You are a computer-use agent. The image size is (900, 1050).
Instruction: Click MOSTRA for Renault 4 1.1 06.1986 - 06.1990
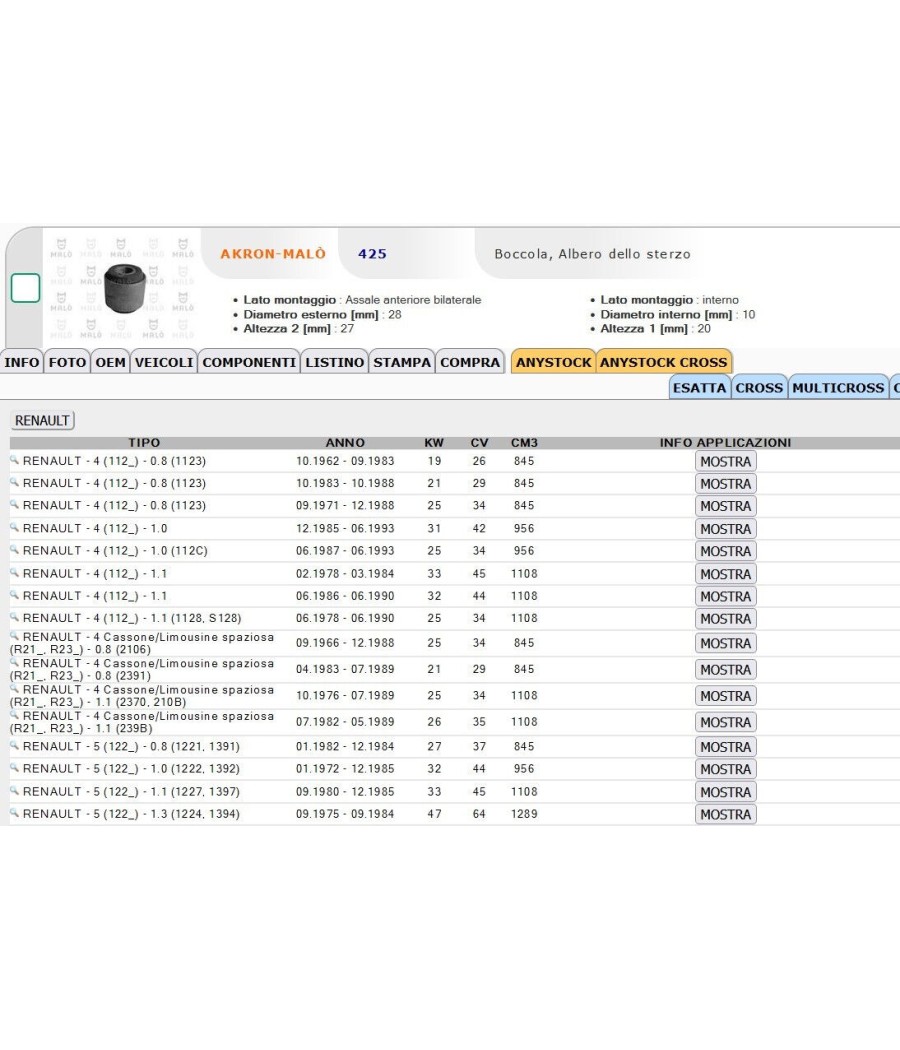click(726, 596)
